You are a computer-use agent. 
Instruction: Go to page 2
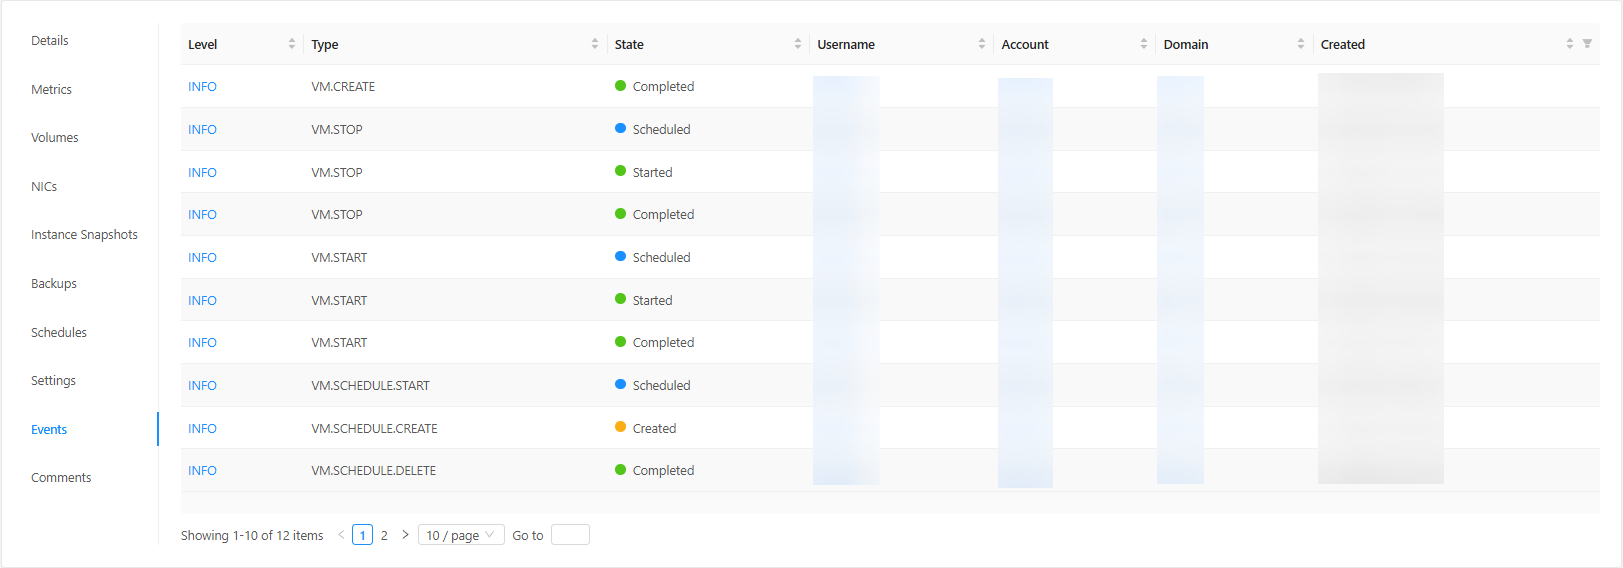click(x=384, y=535)
